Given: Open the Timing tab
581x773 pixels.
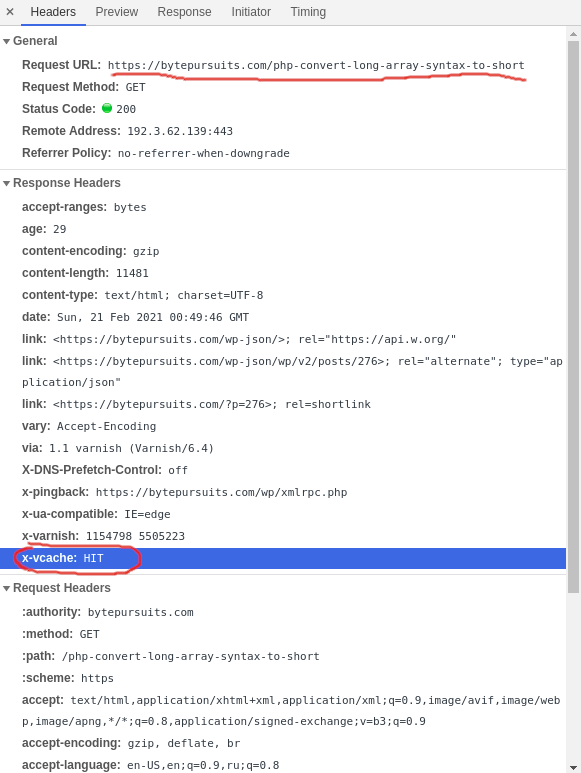Looking at the screenshot, I should tap(308, 12).
